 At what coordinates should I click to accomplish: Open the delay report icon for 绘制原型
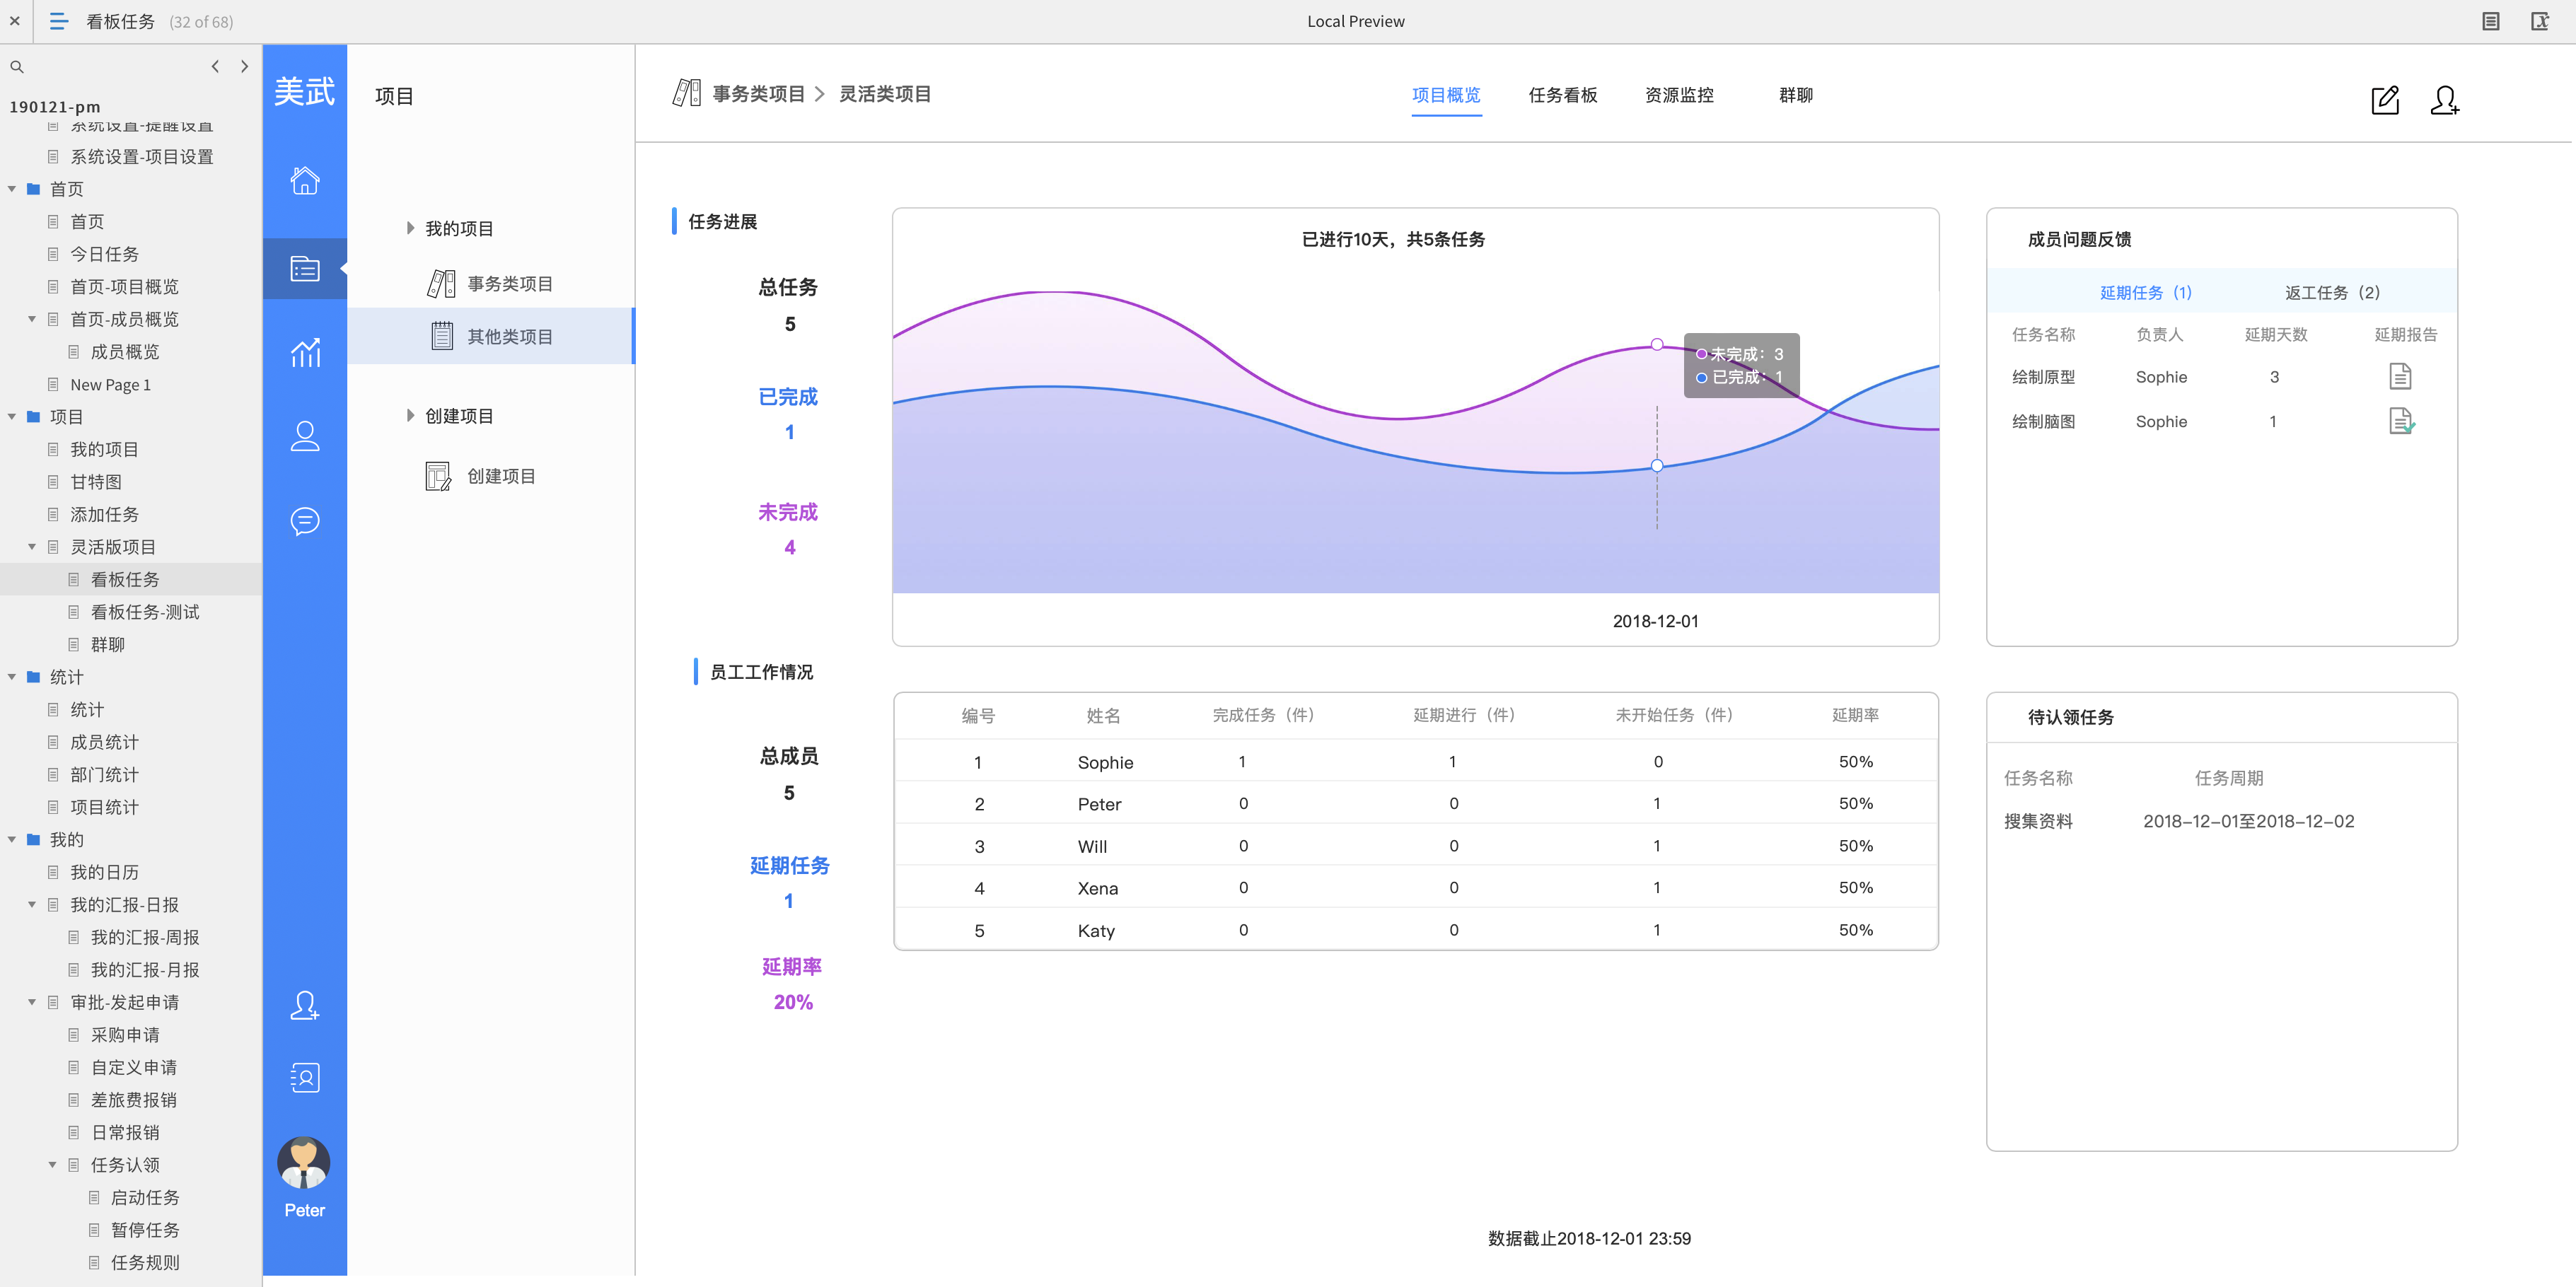(2400, 376)
